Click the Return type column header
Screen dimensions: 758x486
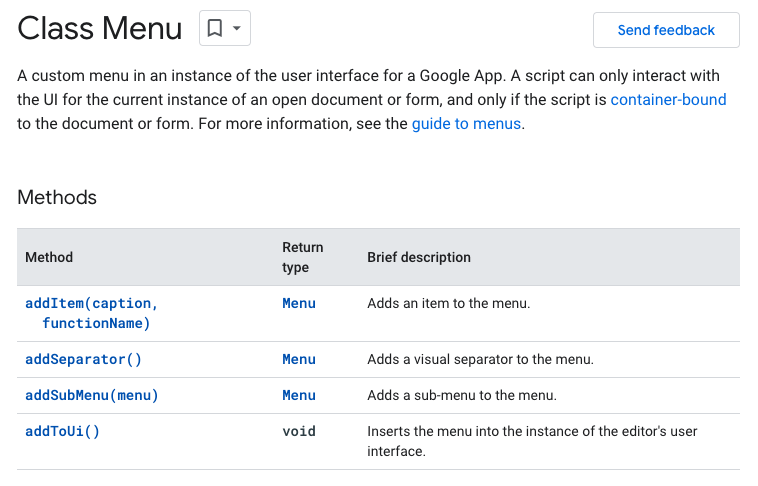point(303,257)
